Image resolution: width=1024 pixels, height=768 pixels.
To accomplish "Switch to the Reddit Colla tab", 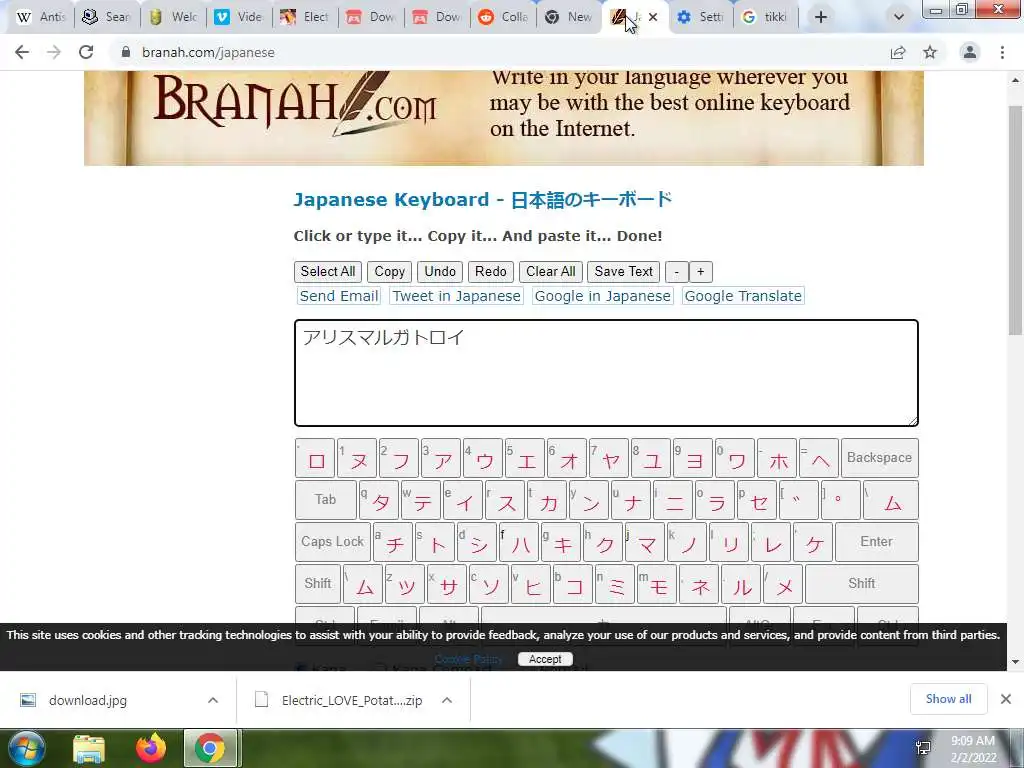I will coord(503,17).
